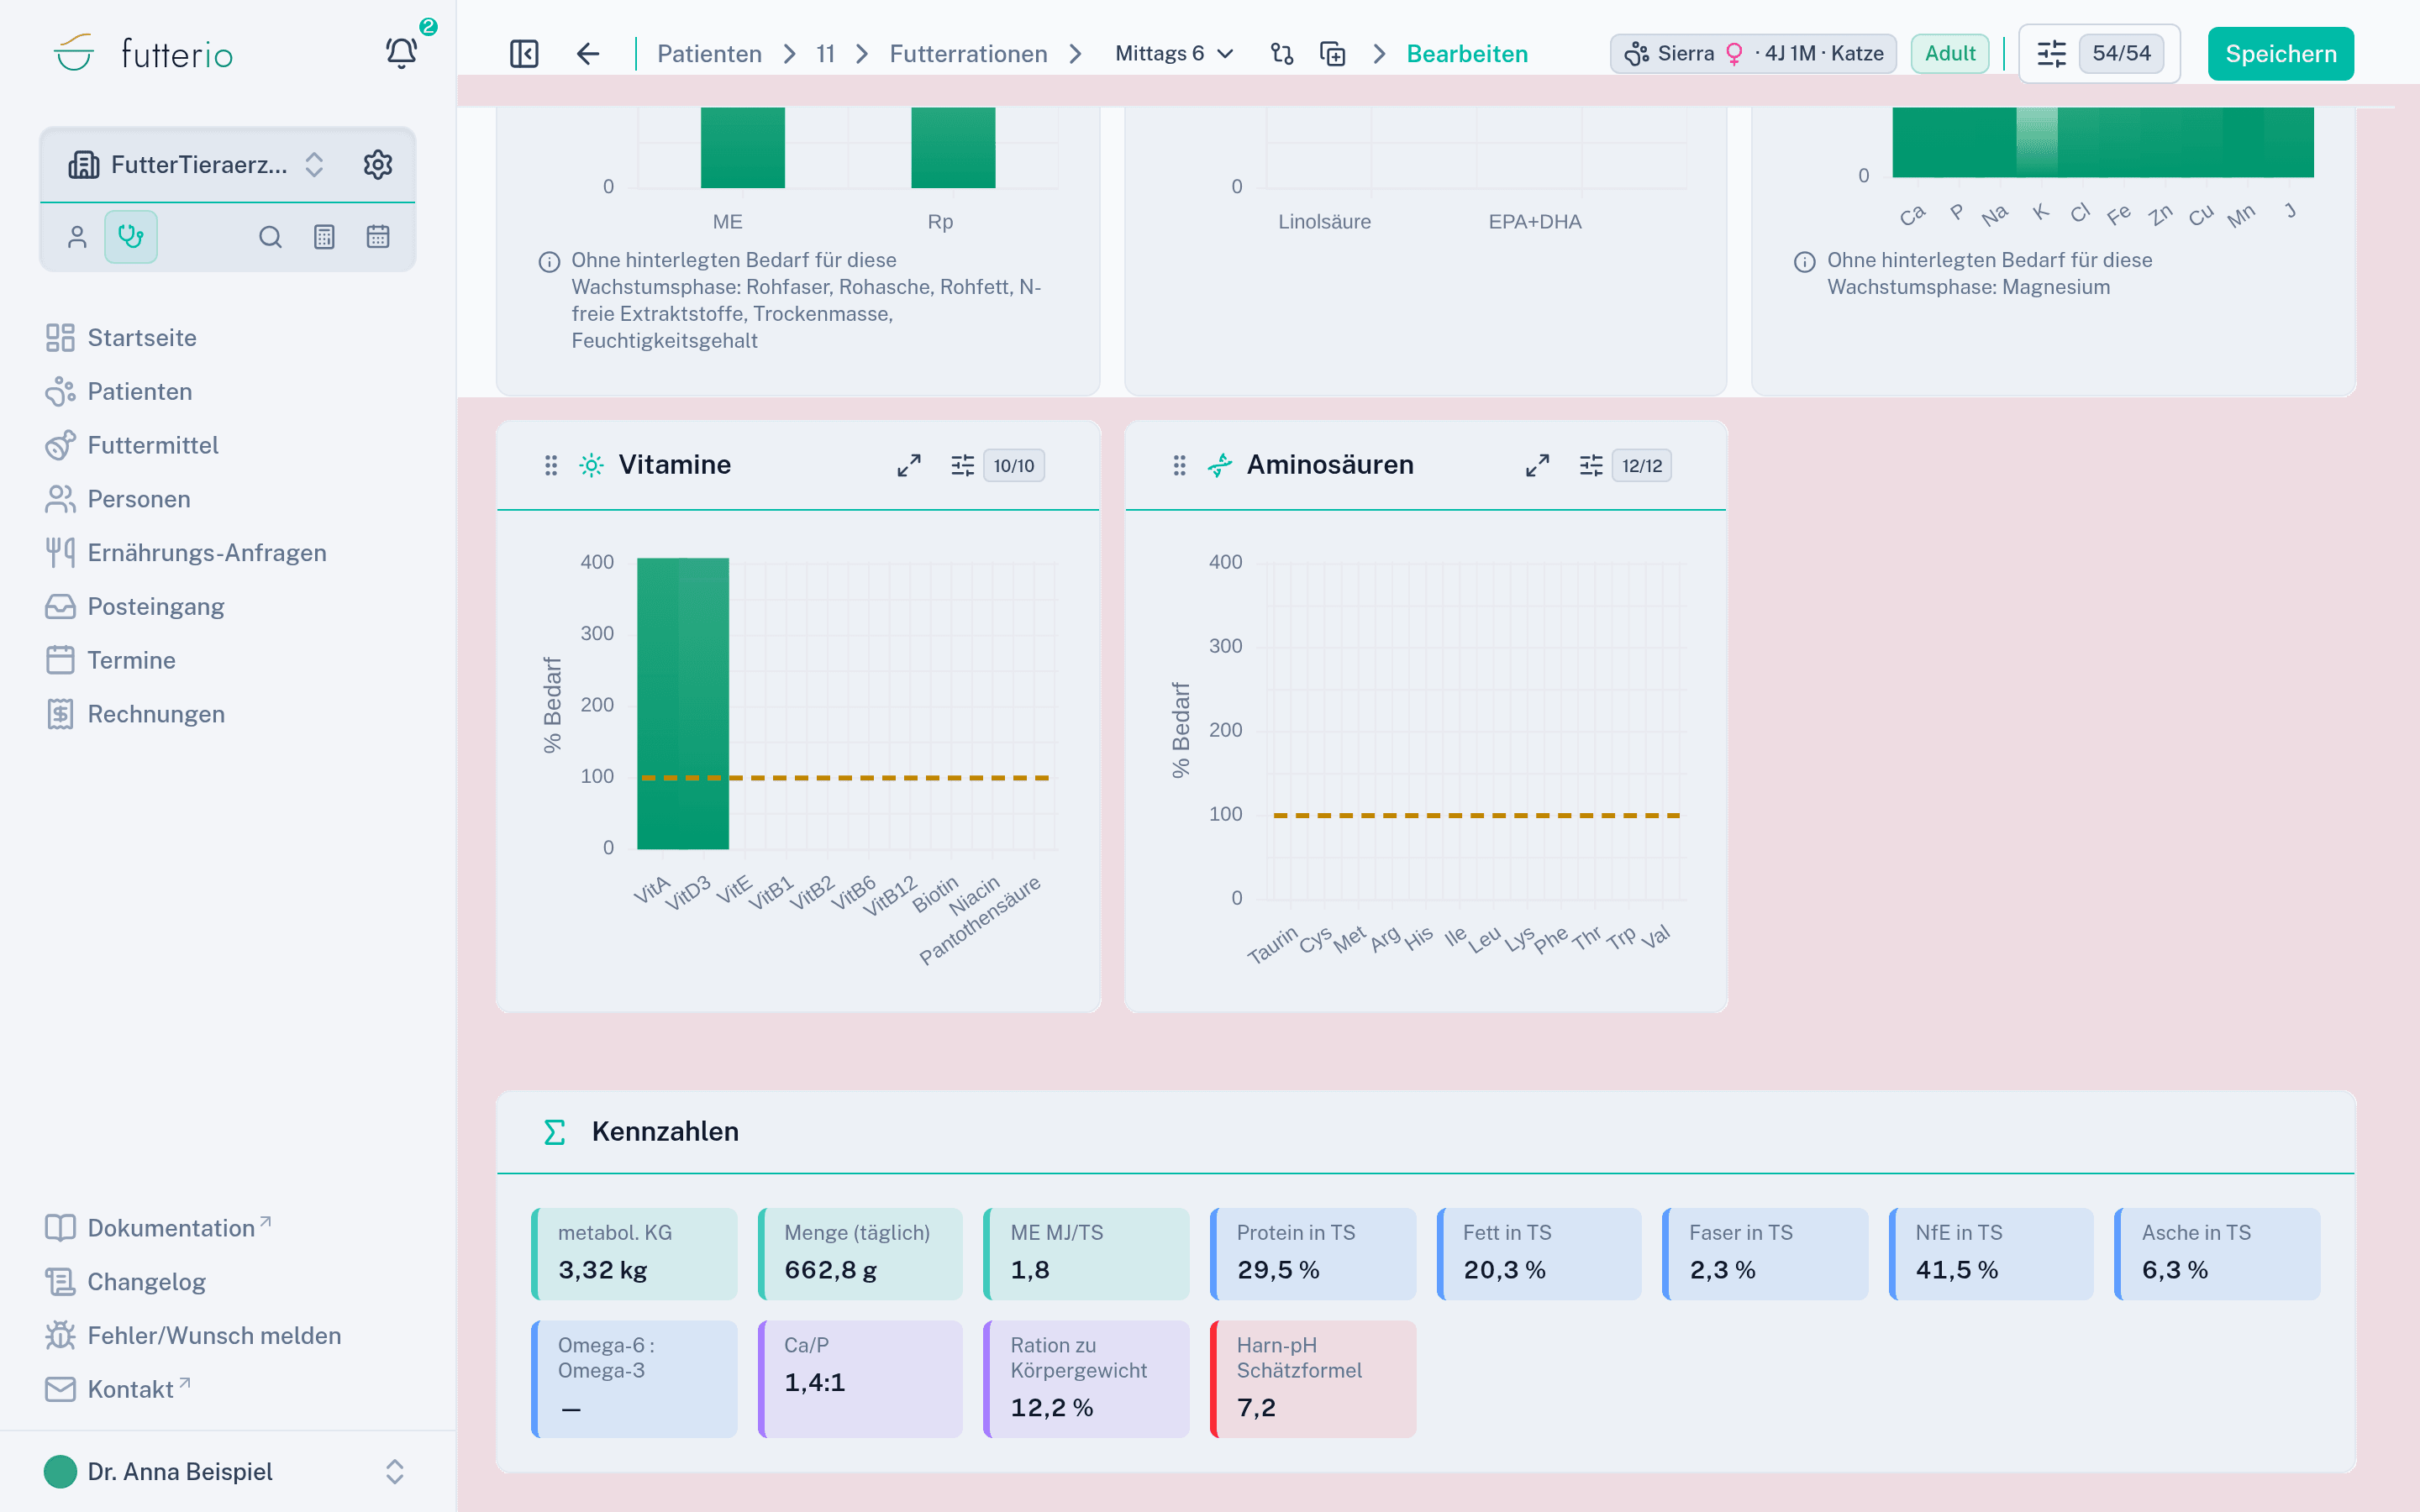The image size is (2420, 1512).
Task: Click the compare rations icon
Action: coord(1282,54)
